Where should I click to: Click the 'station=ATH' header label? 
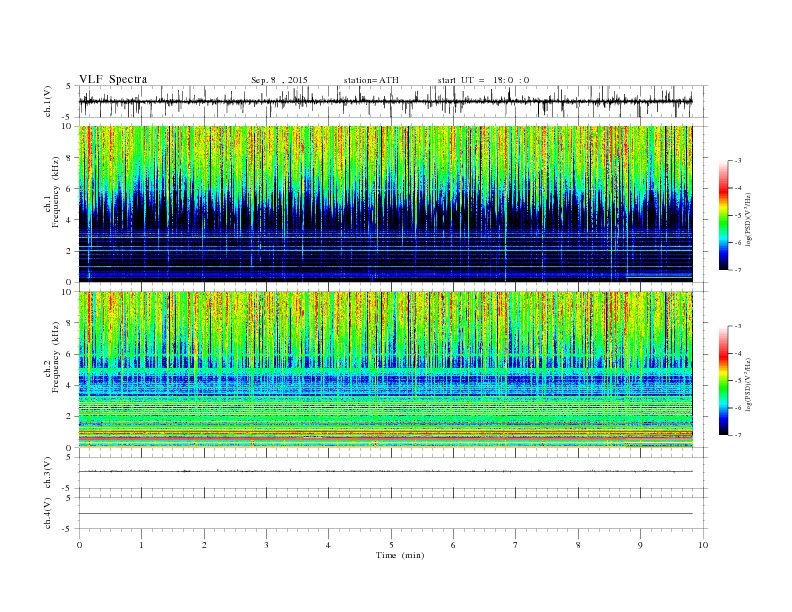click(x=371, y=80)
